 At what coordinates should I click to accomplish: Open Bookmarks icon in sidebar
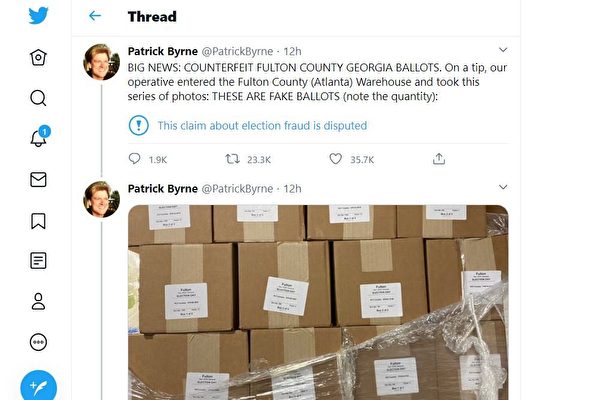(38, 221)
